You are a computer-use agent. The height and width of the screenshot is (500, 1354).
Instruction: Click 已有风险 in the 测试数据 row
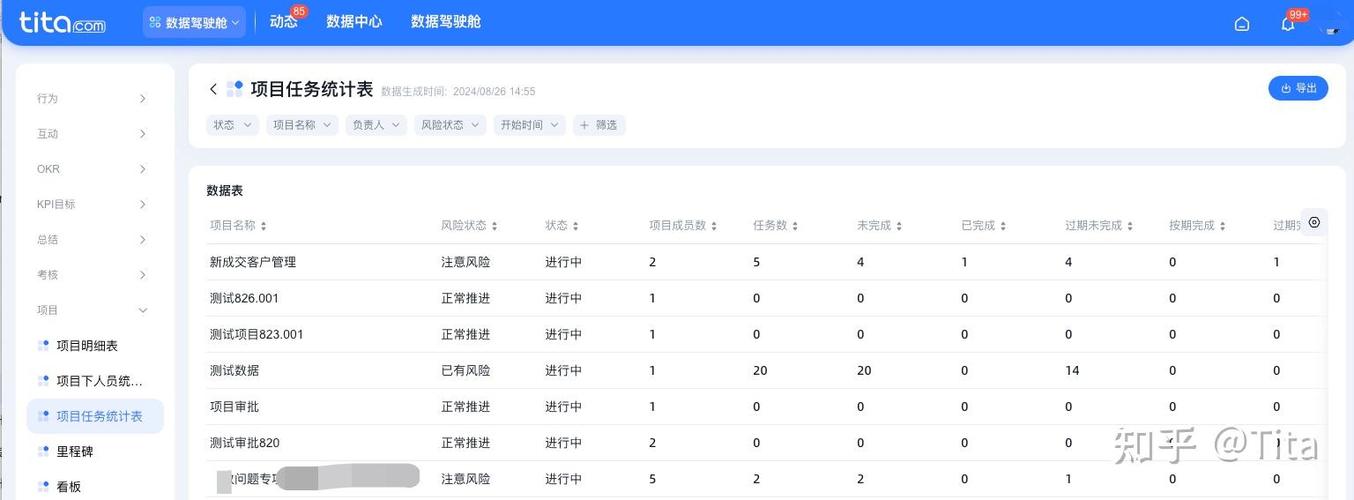(466, 370)
